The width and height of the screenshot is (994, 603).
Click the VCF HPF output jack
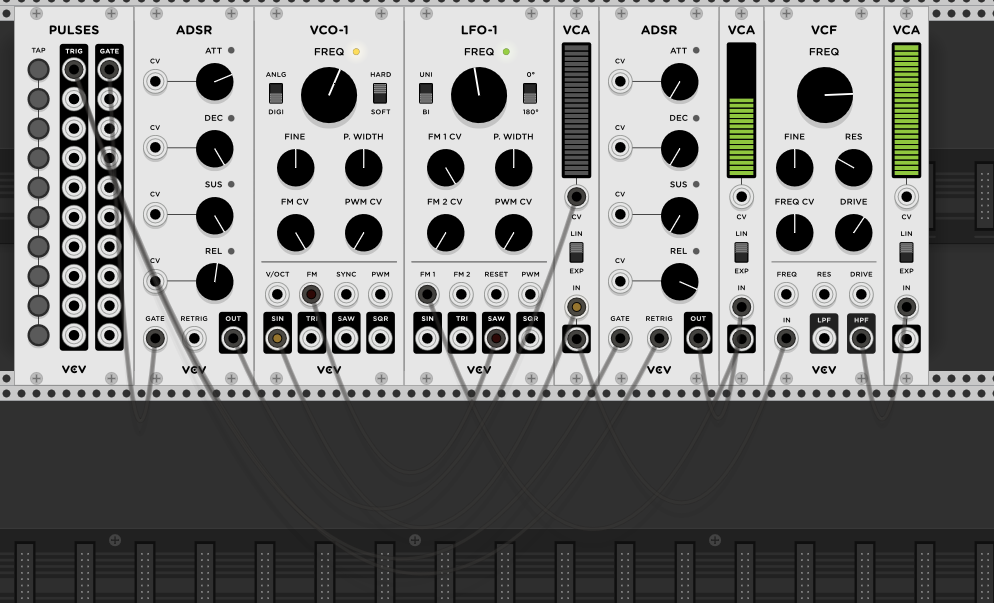[861, 339]
